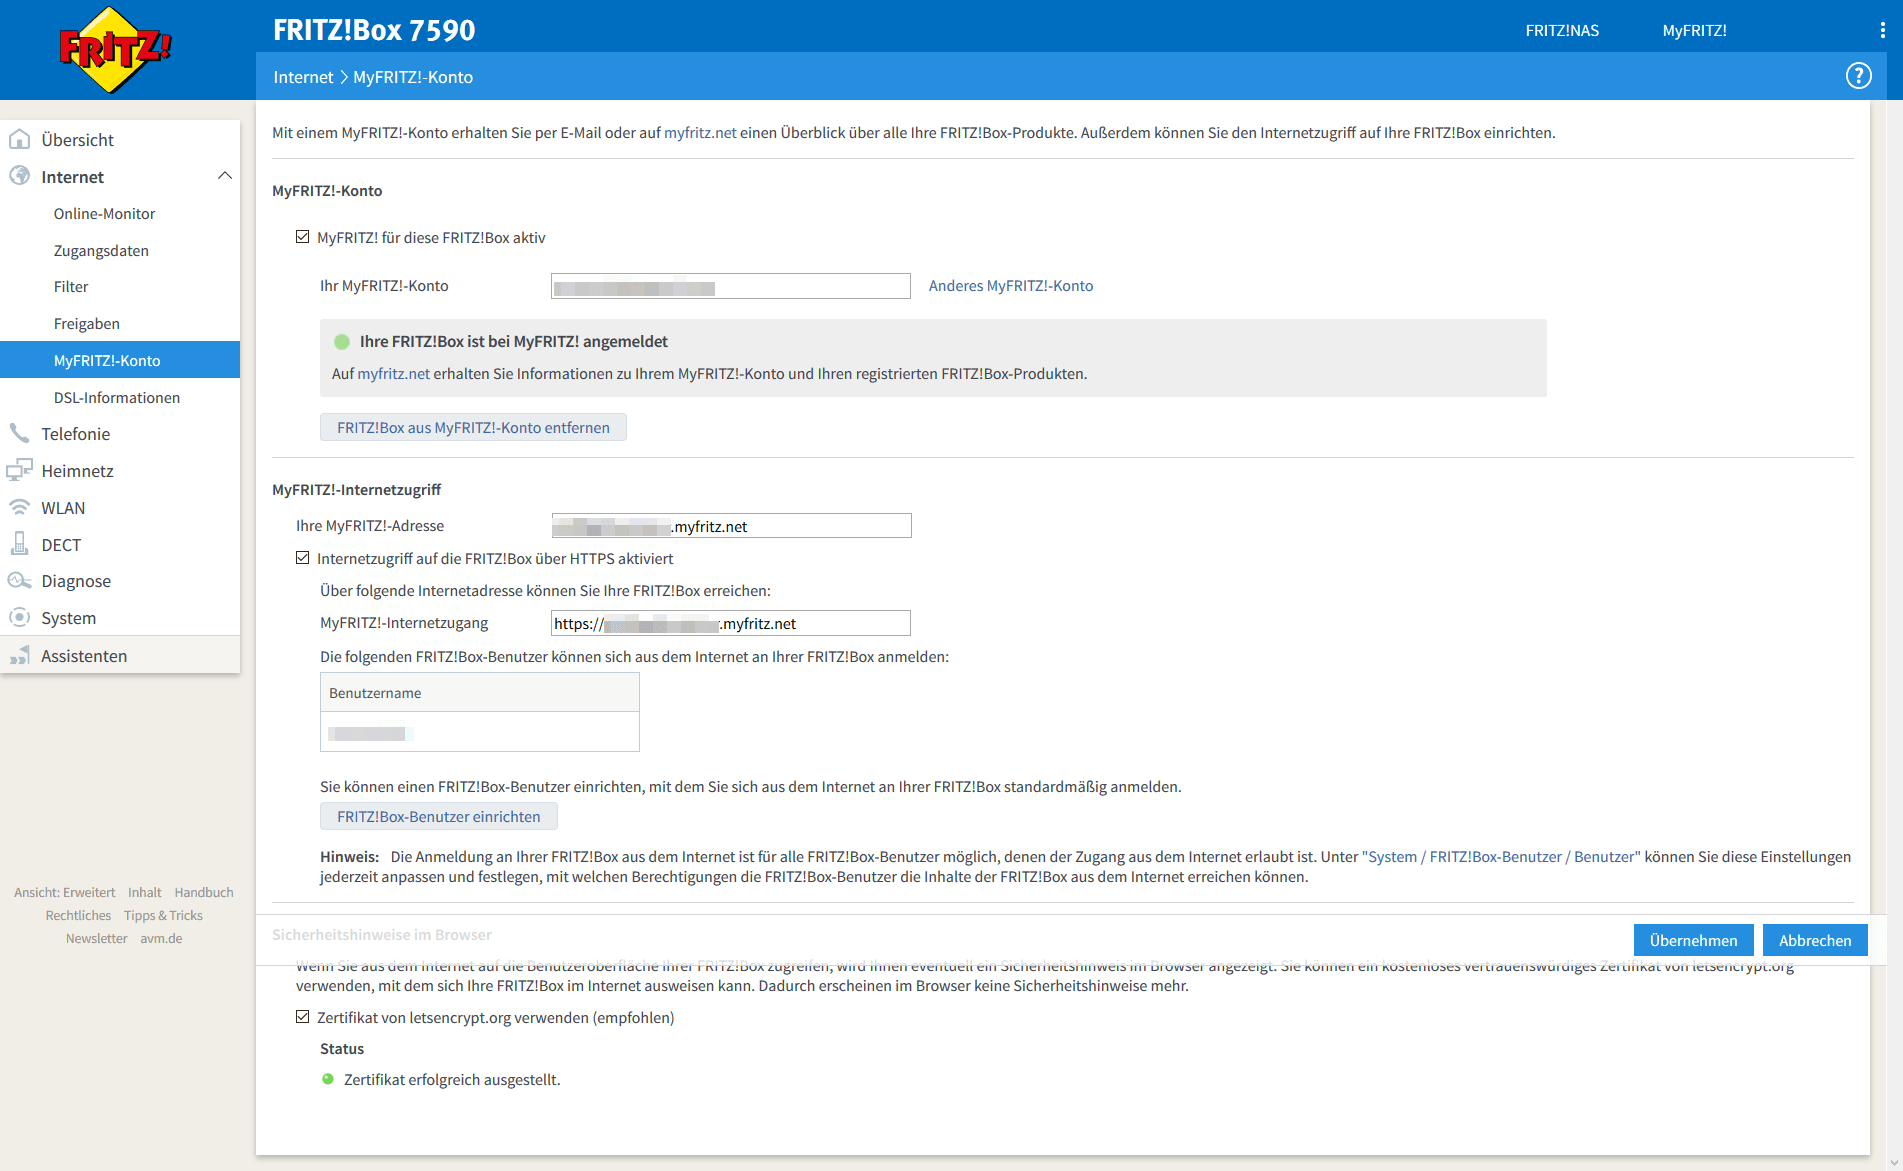Focus Ihre MyFRITZ!-Adresse field

click(x=731, y=526)
